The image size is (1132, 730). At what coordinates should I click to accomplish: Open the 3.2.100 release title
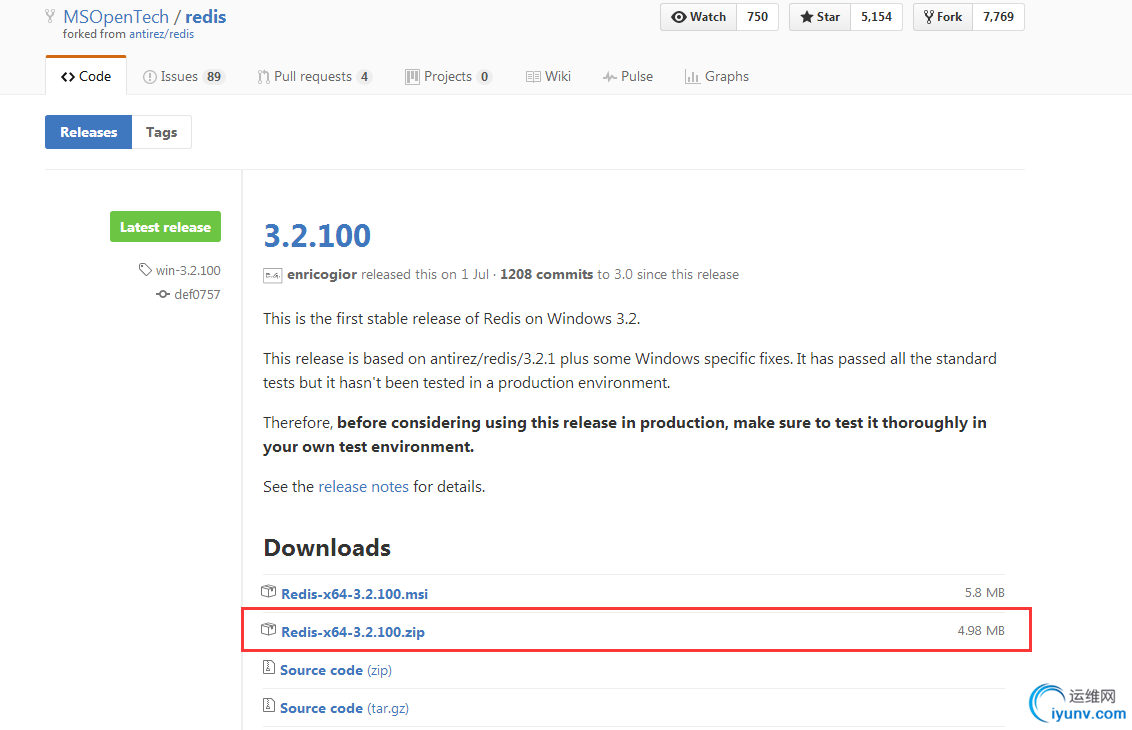point(317,235)
